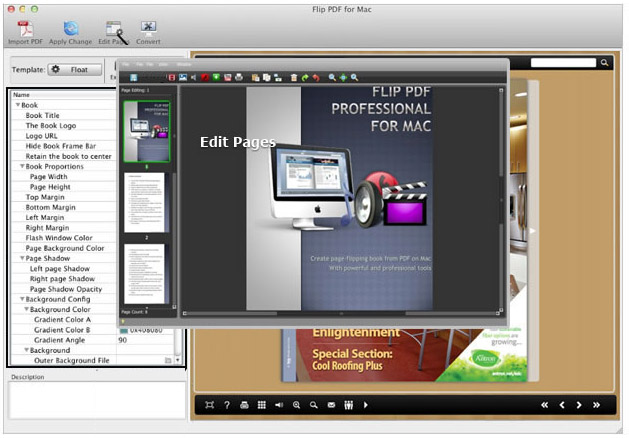Collapse the Background Color node
This screenshot has height=438, width=629.
coord(26,309)
